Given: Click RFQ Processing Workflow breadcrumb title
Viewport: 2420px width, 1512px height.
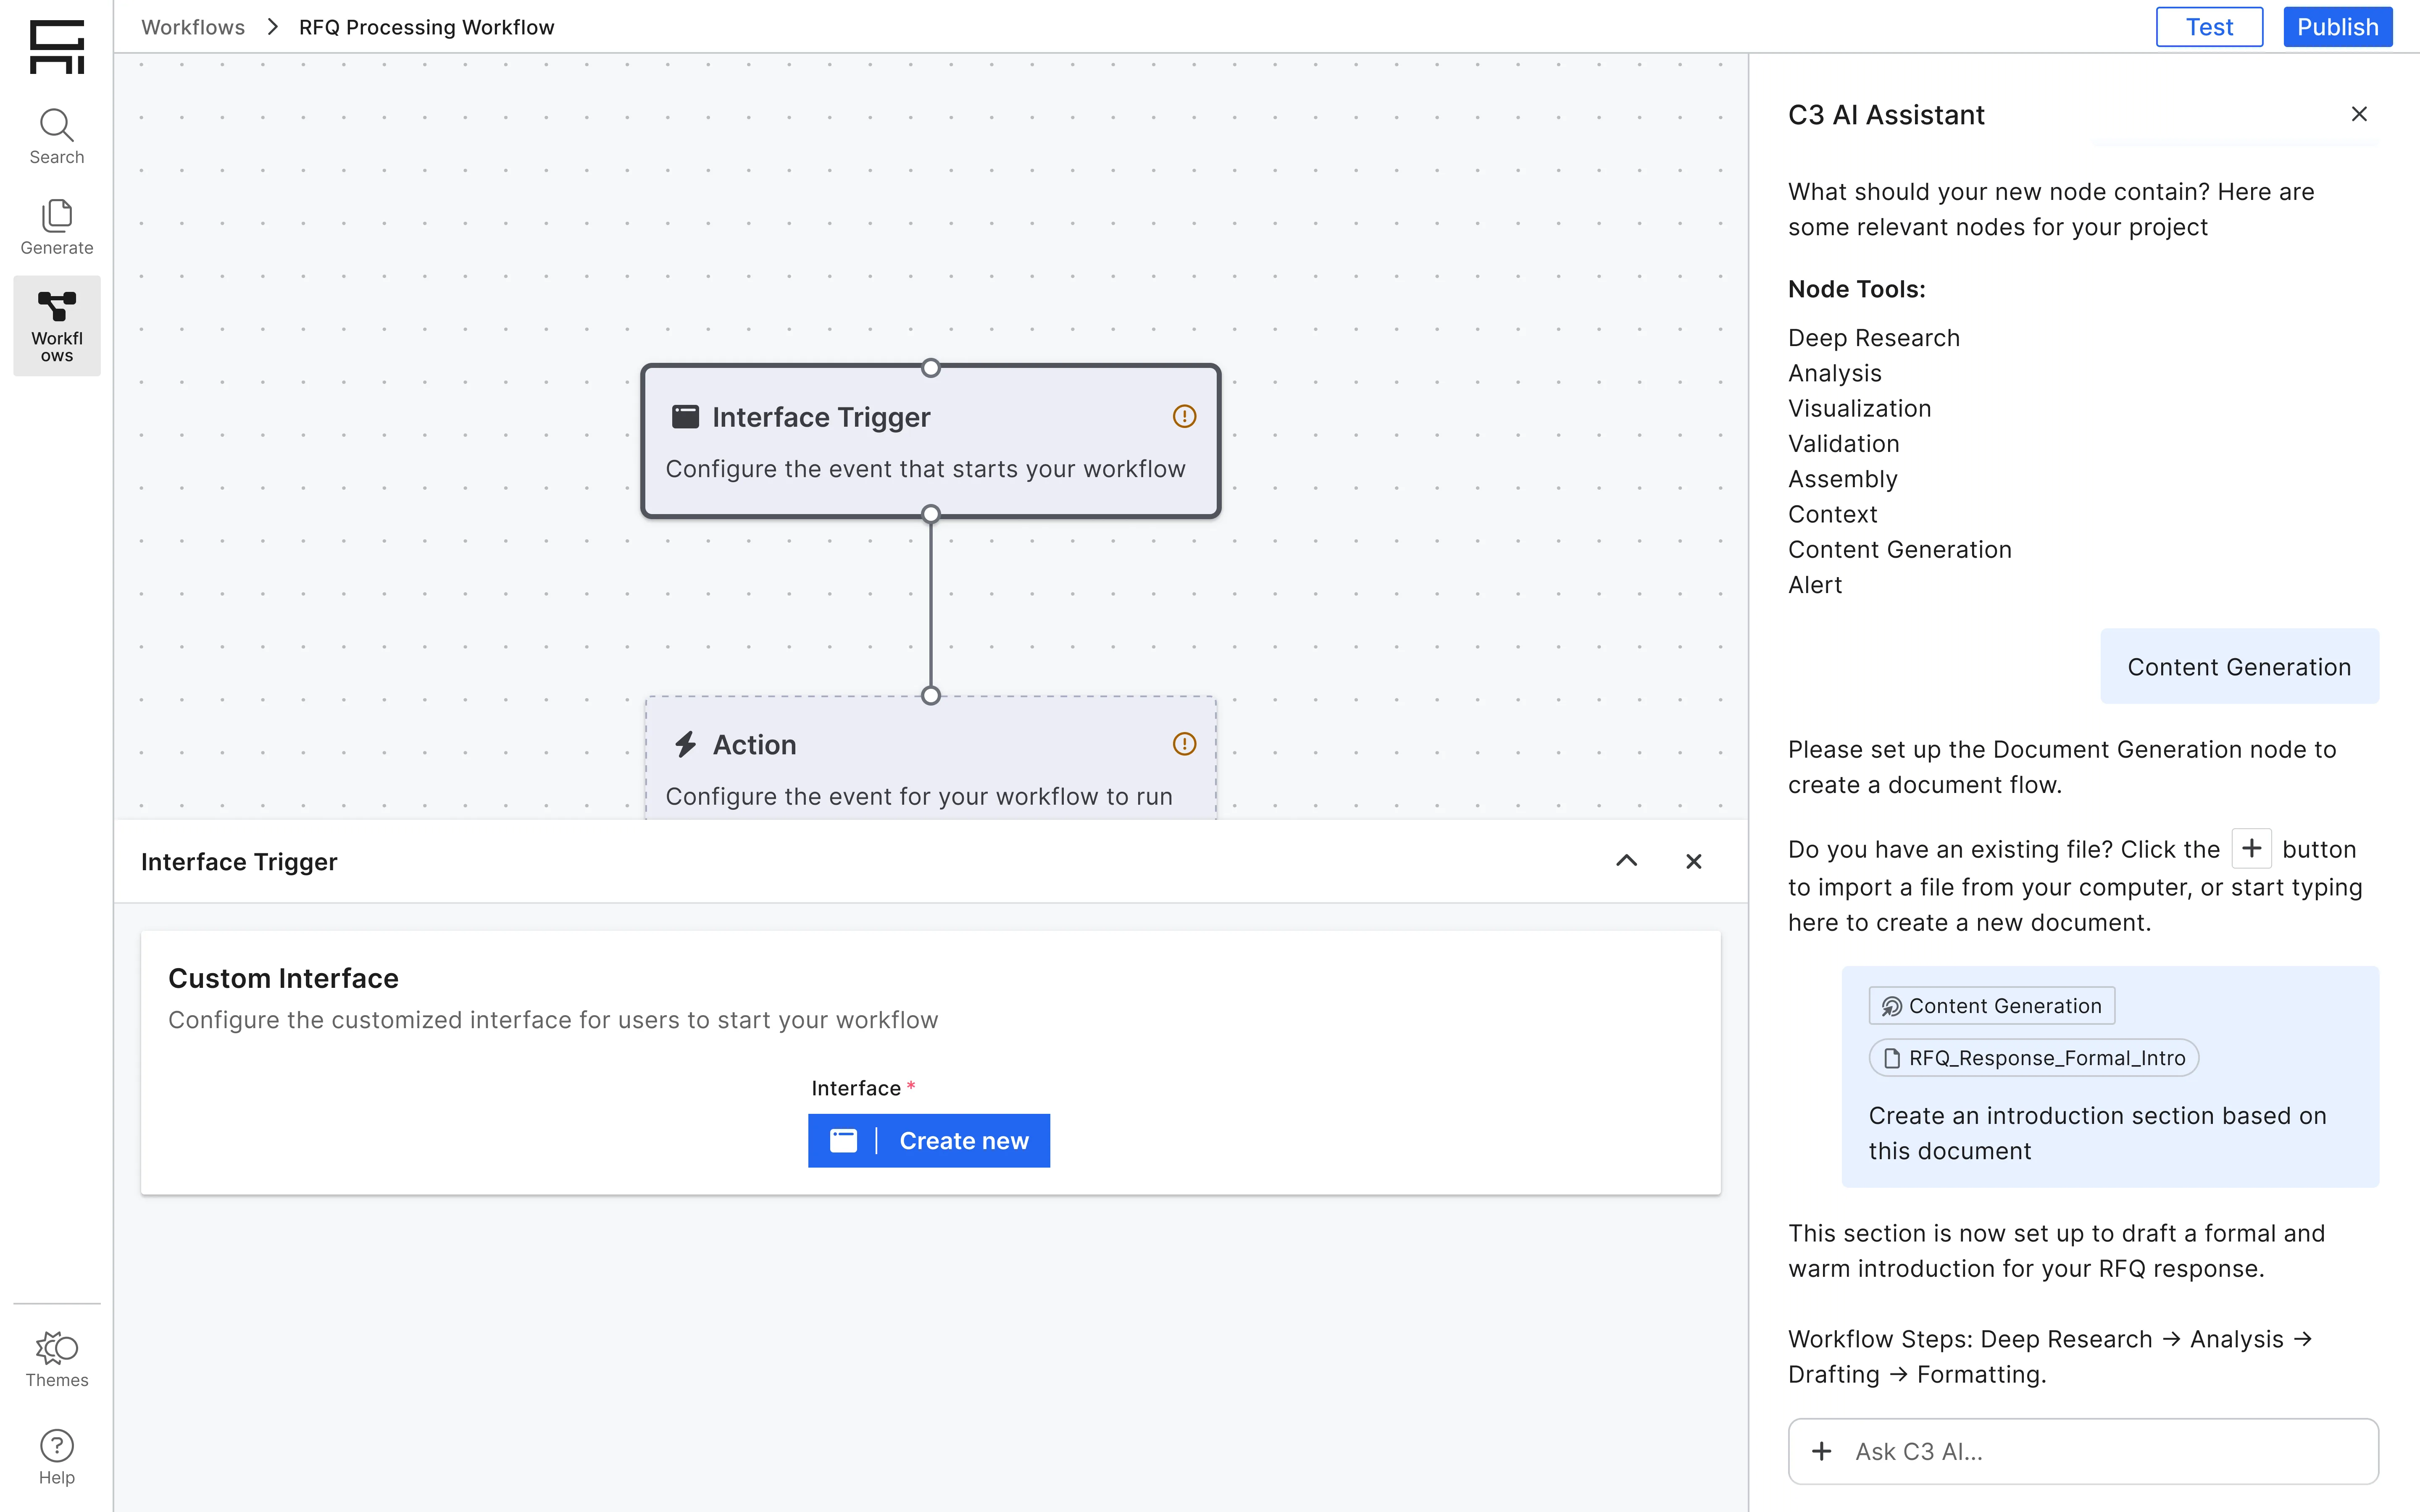Looking at the screenshot, I should point(426,27).
